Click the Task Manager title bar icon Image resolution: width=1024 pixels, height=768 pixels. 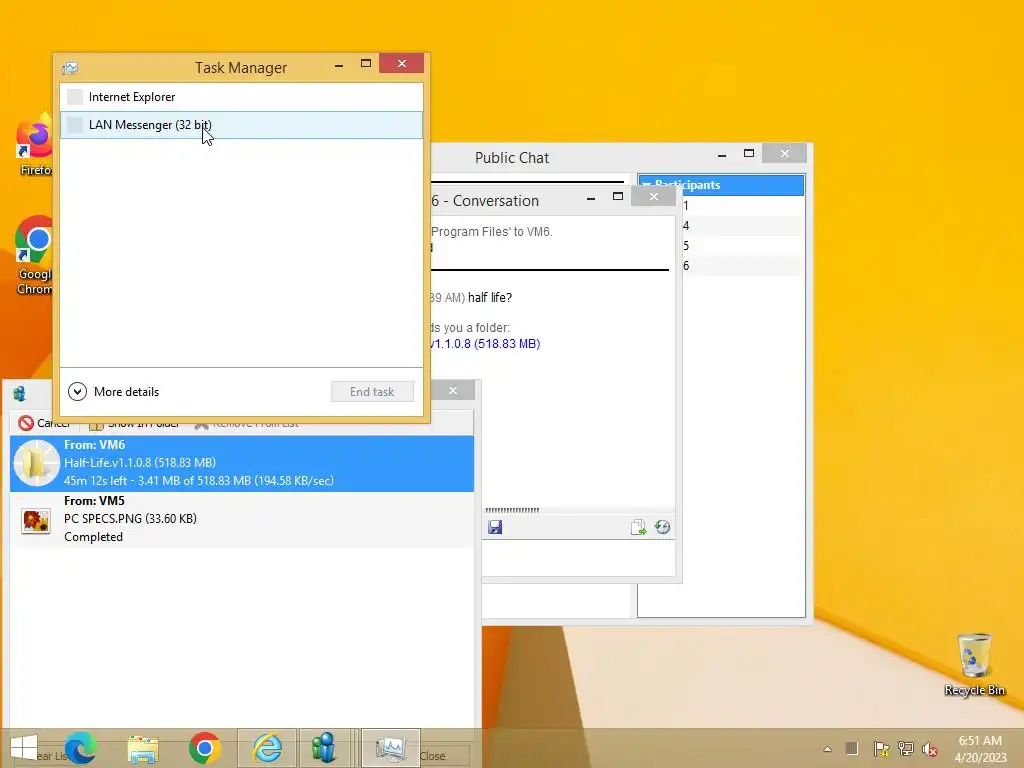coord(70,68)
